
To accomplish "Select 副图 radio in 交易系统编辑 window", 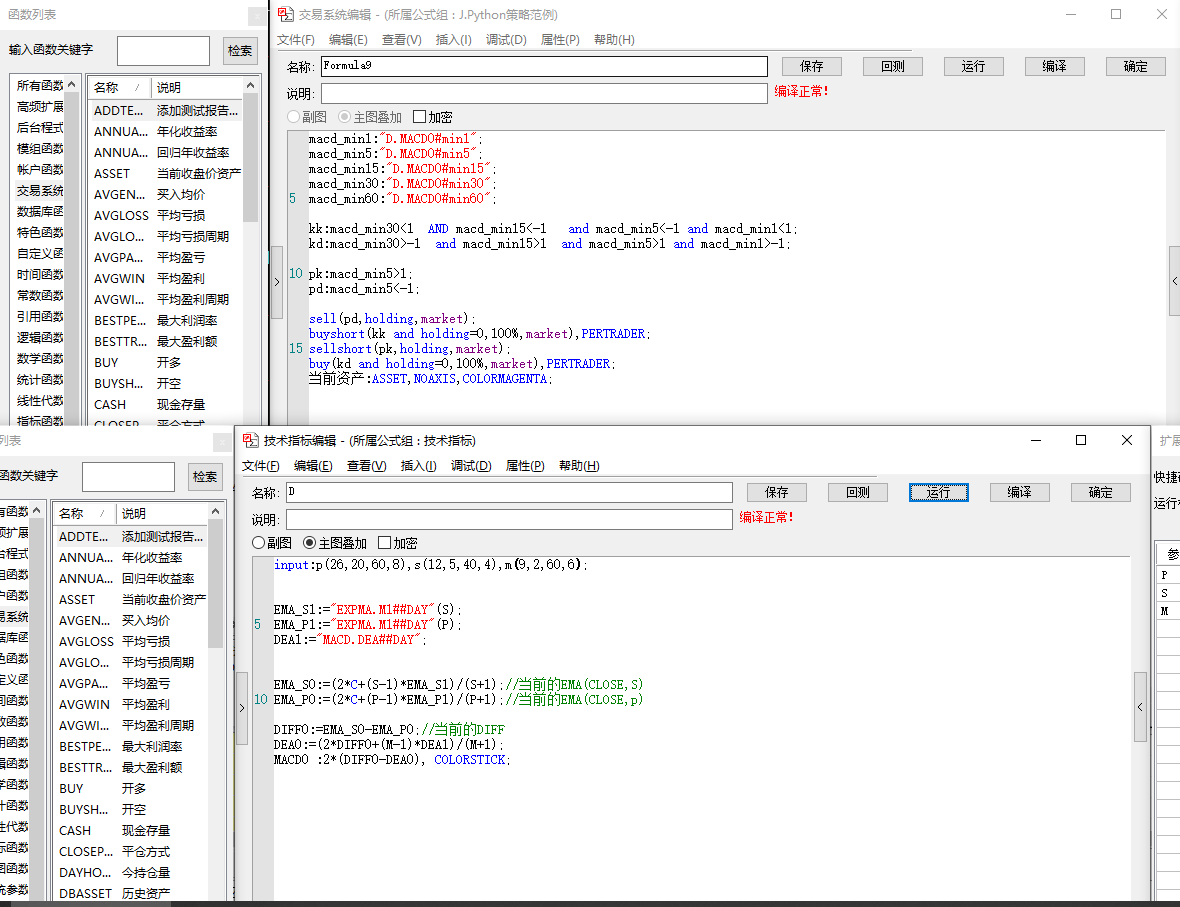I will [x=294, y=117].
